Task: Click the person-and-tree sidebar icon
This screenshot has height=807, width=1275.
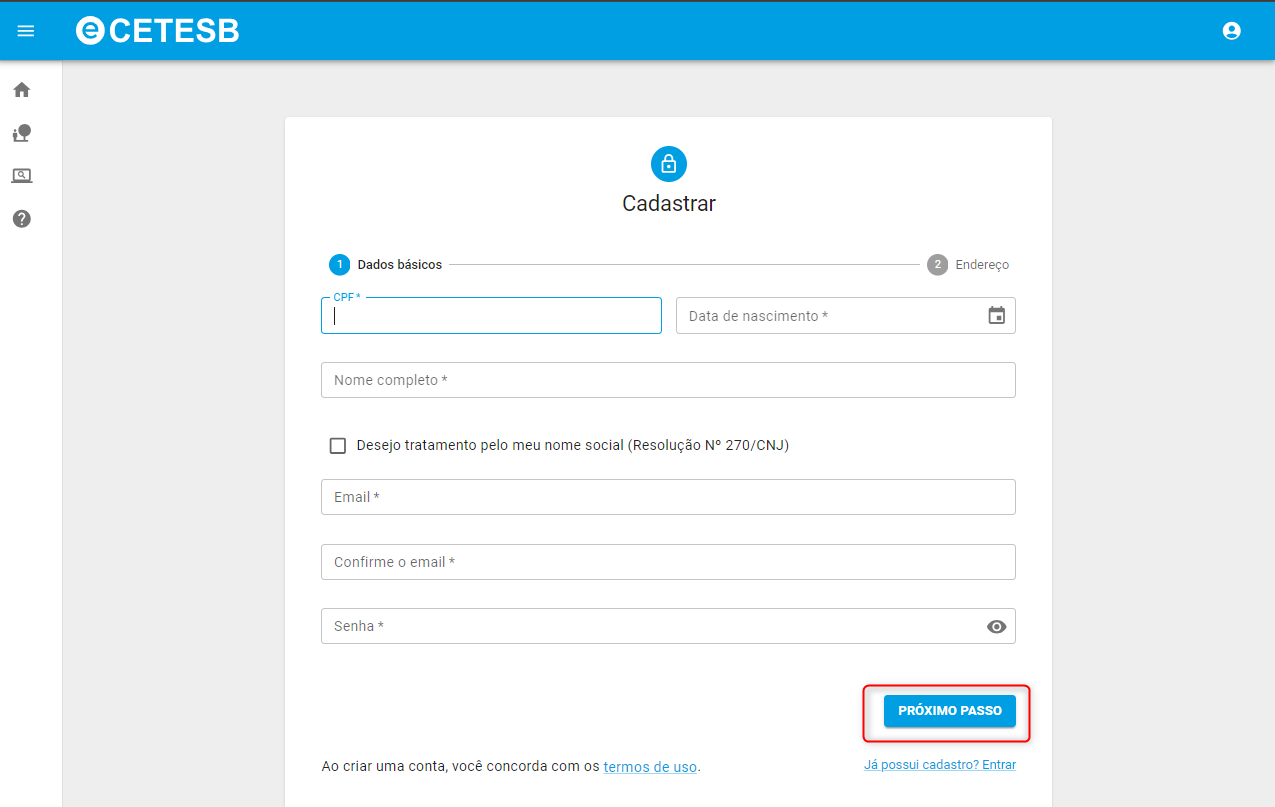Action: pos(22,133)
